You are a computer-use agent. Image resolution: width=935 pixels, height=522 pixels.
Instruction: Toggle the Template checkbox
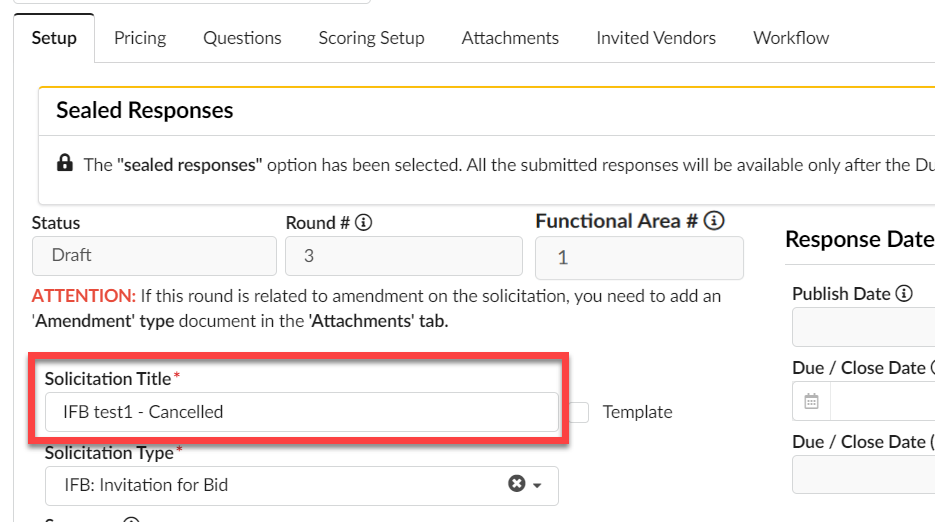pyautogui.click(x=578, y=412)
